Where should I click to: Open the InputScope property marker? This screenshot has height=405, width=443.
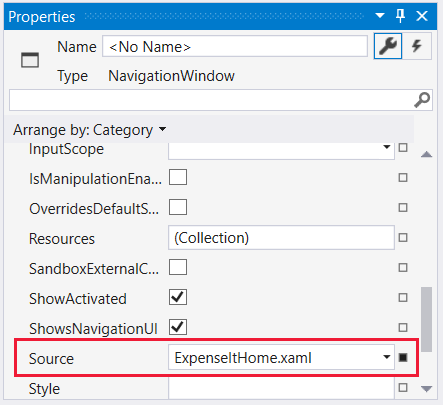click(403, 148)
